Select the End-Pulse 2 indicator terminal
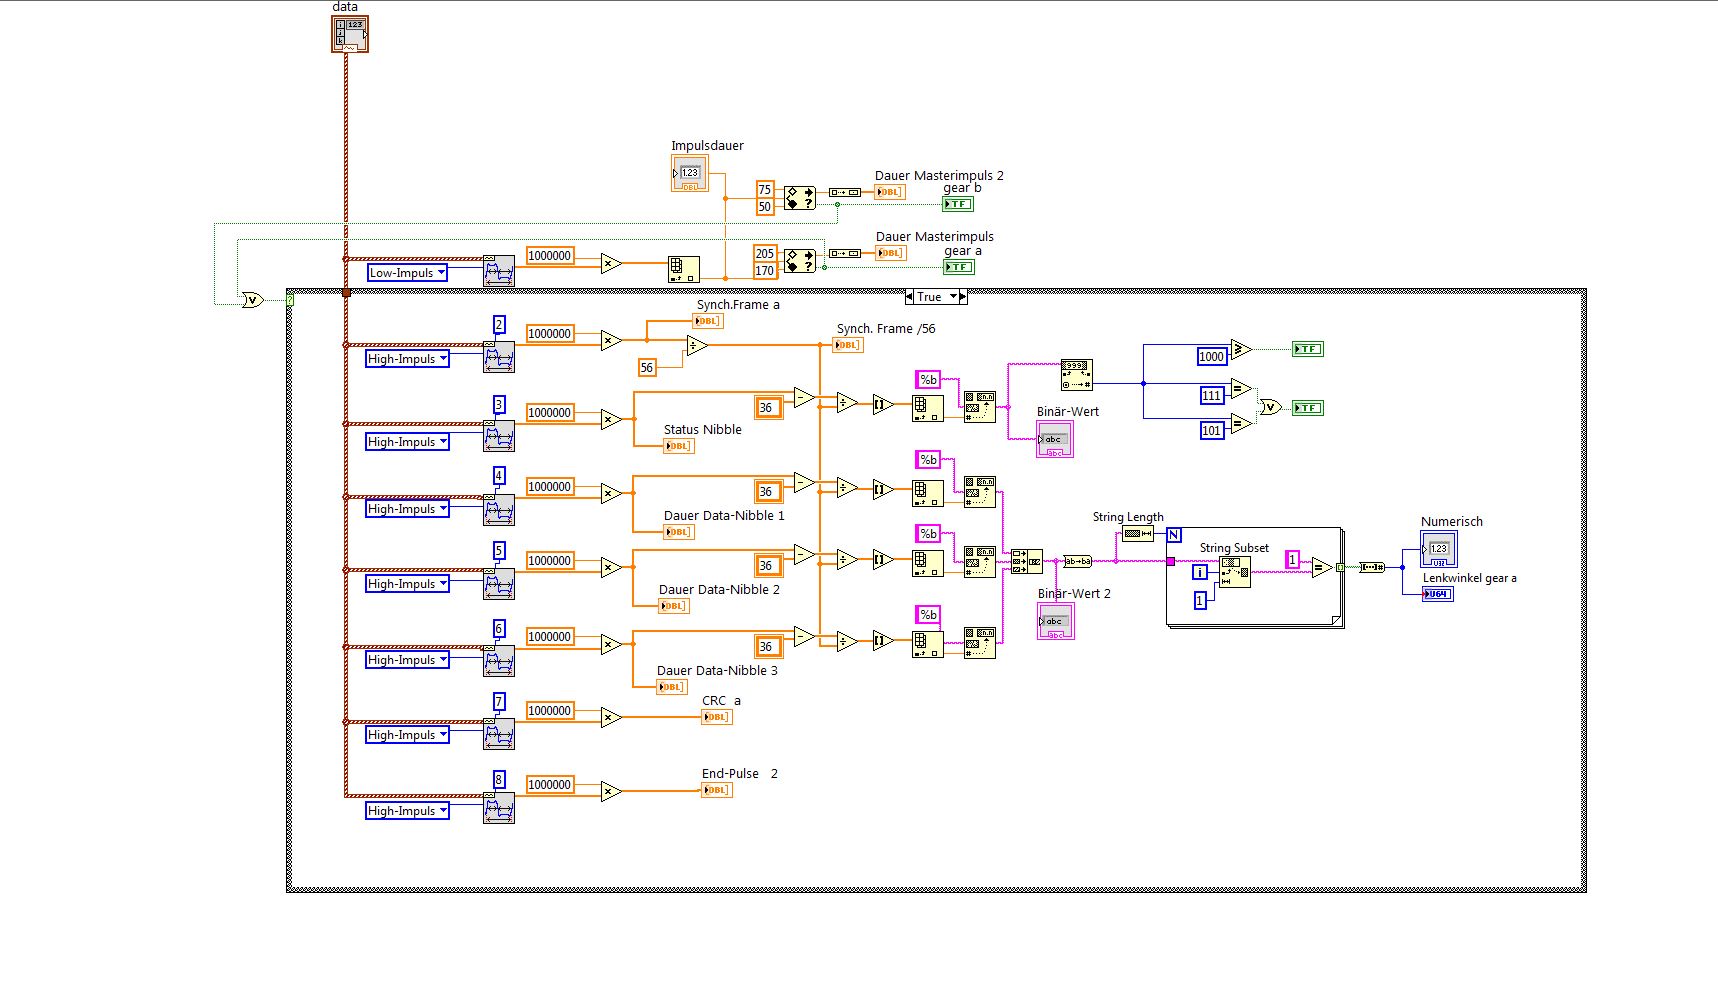 tap(717, 790)
